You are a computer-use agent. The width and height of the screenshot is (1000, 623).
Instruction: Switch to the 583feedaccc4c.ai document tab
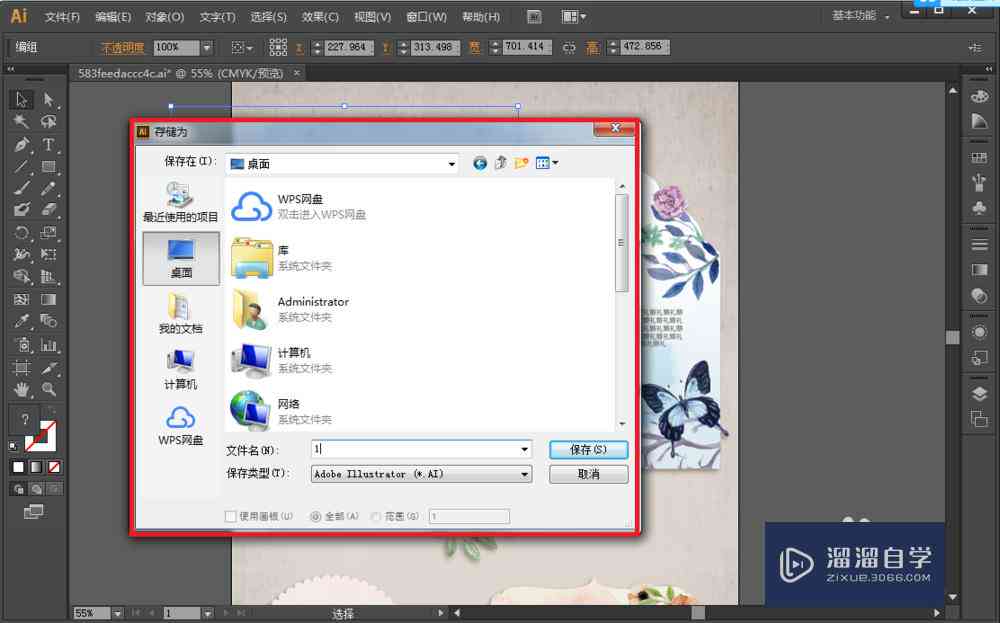tap(180, 73)
